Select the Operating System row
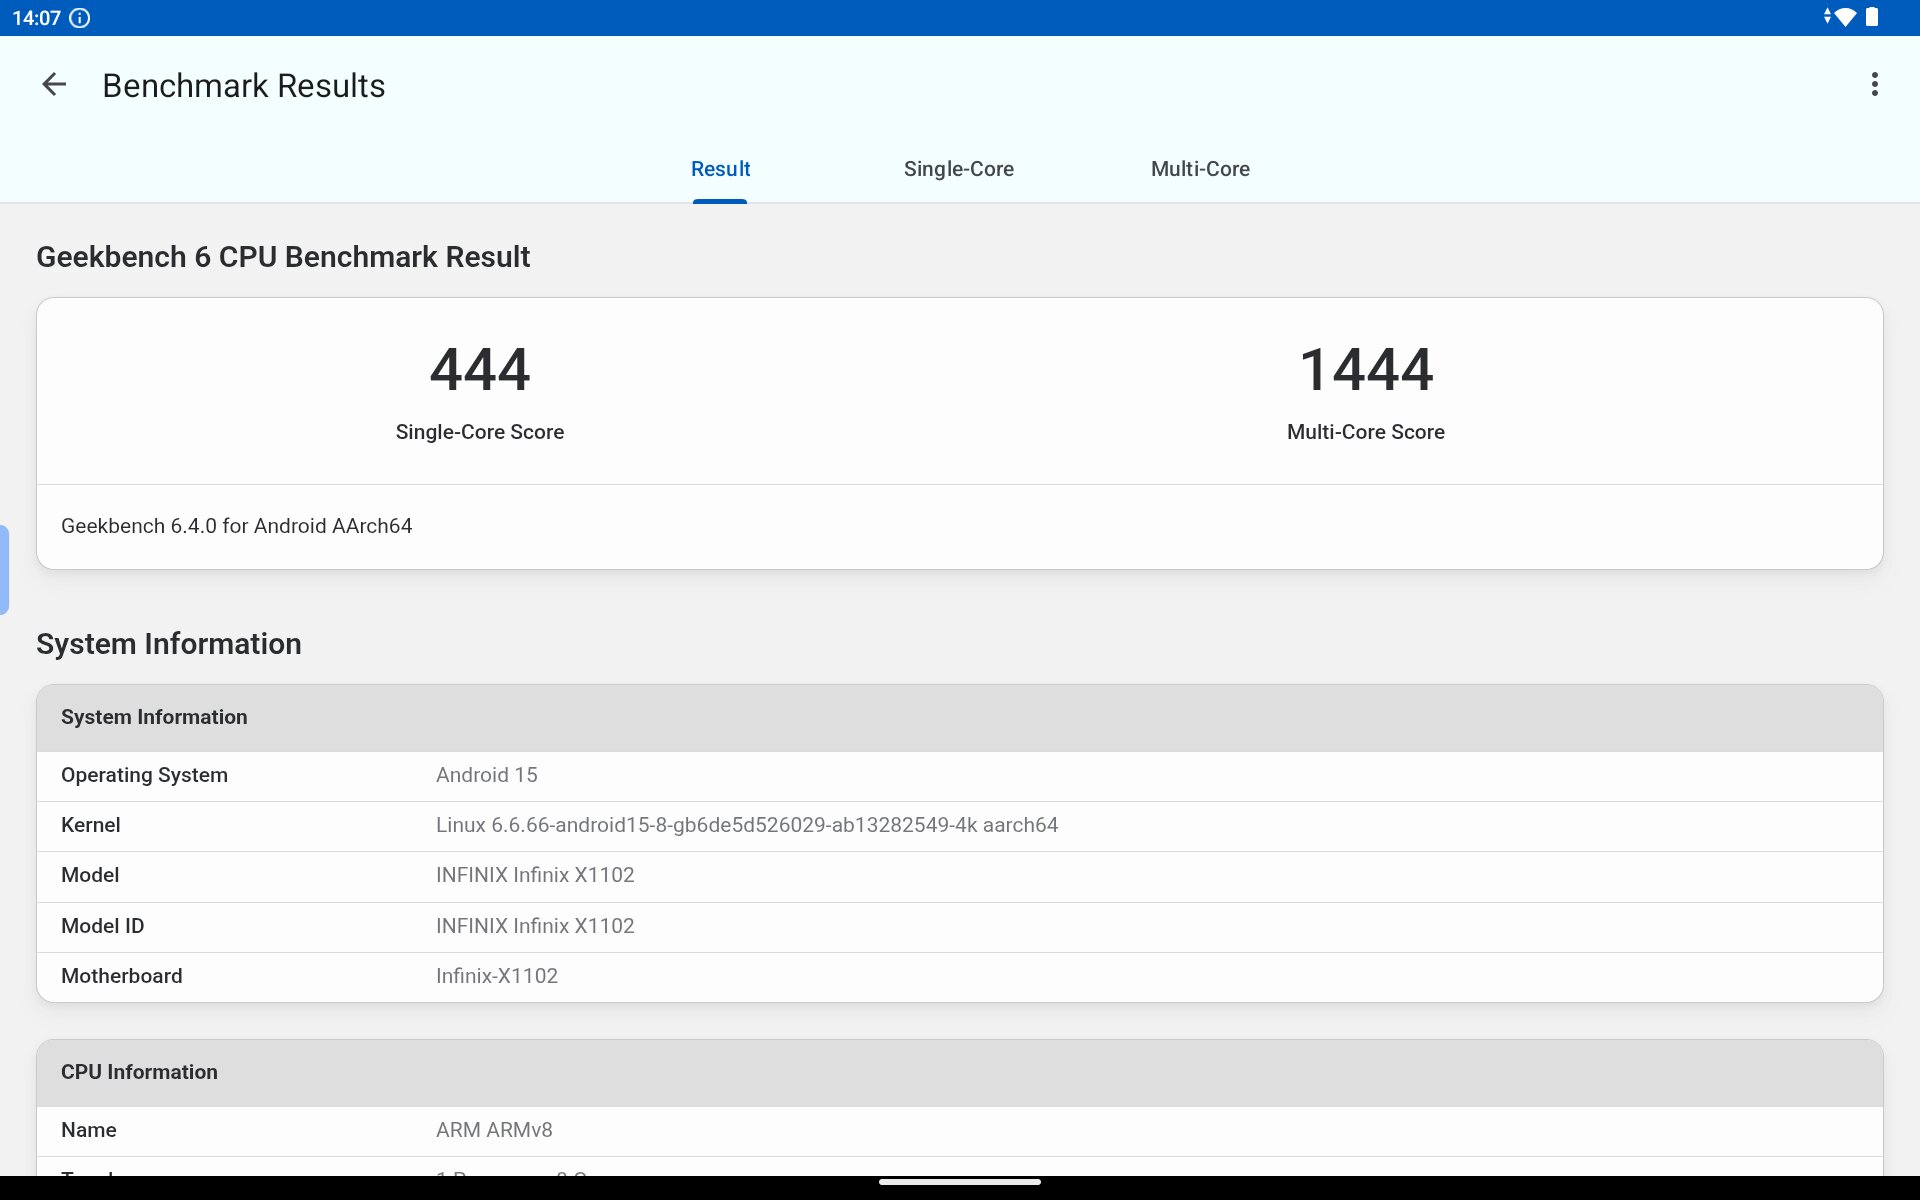 [x=960, y=776]
